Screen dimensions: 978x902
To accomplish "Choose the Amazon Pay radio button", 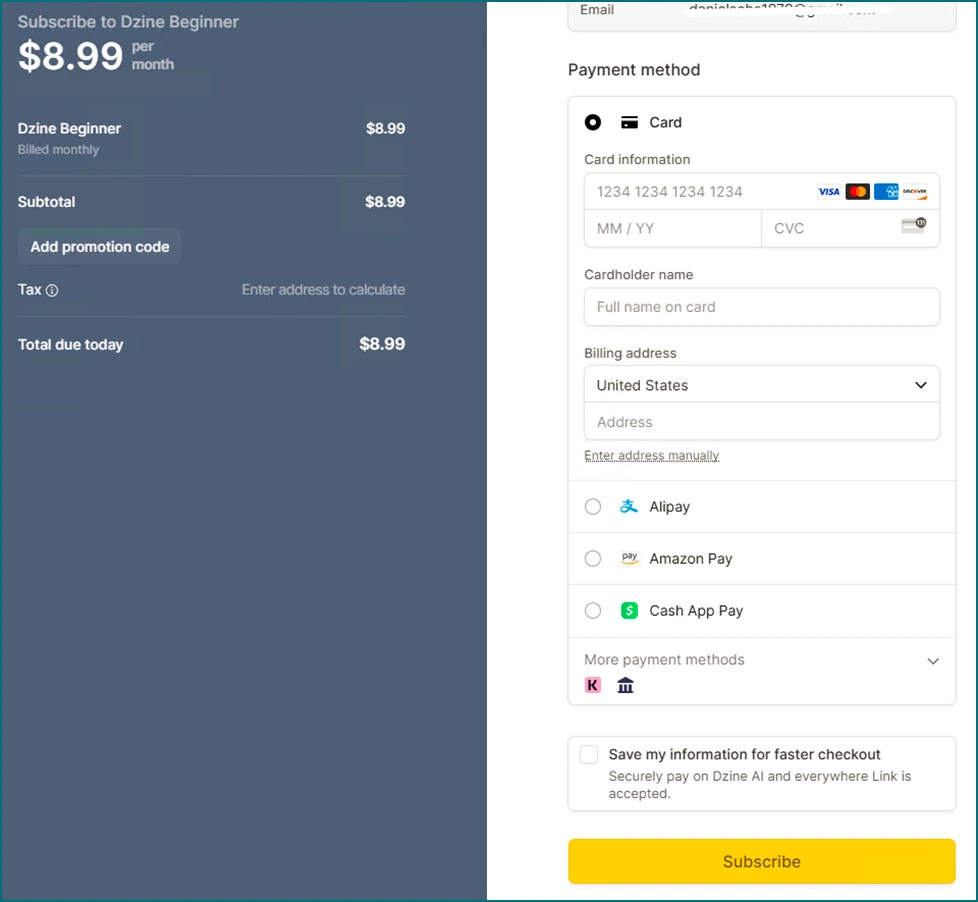I will 593,558.
